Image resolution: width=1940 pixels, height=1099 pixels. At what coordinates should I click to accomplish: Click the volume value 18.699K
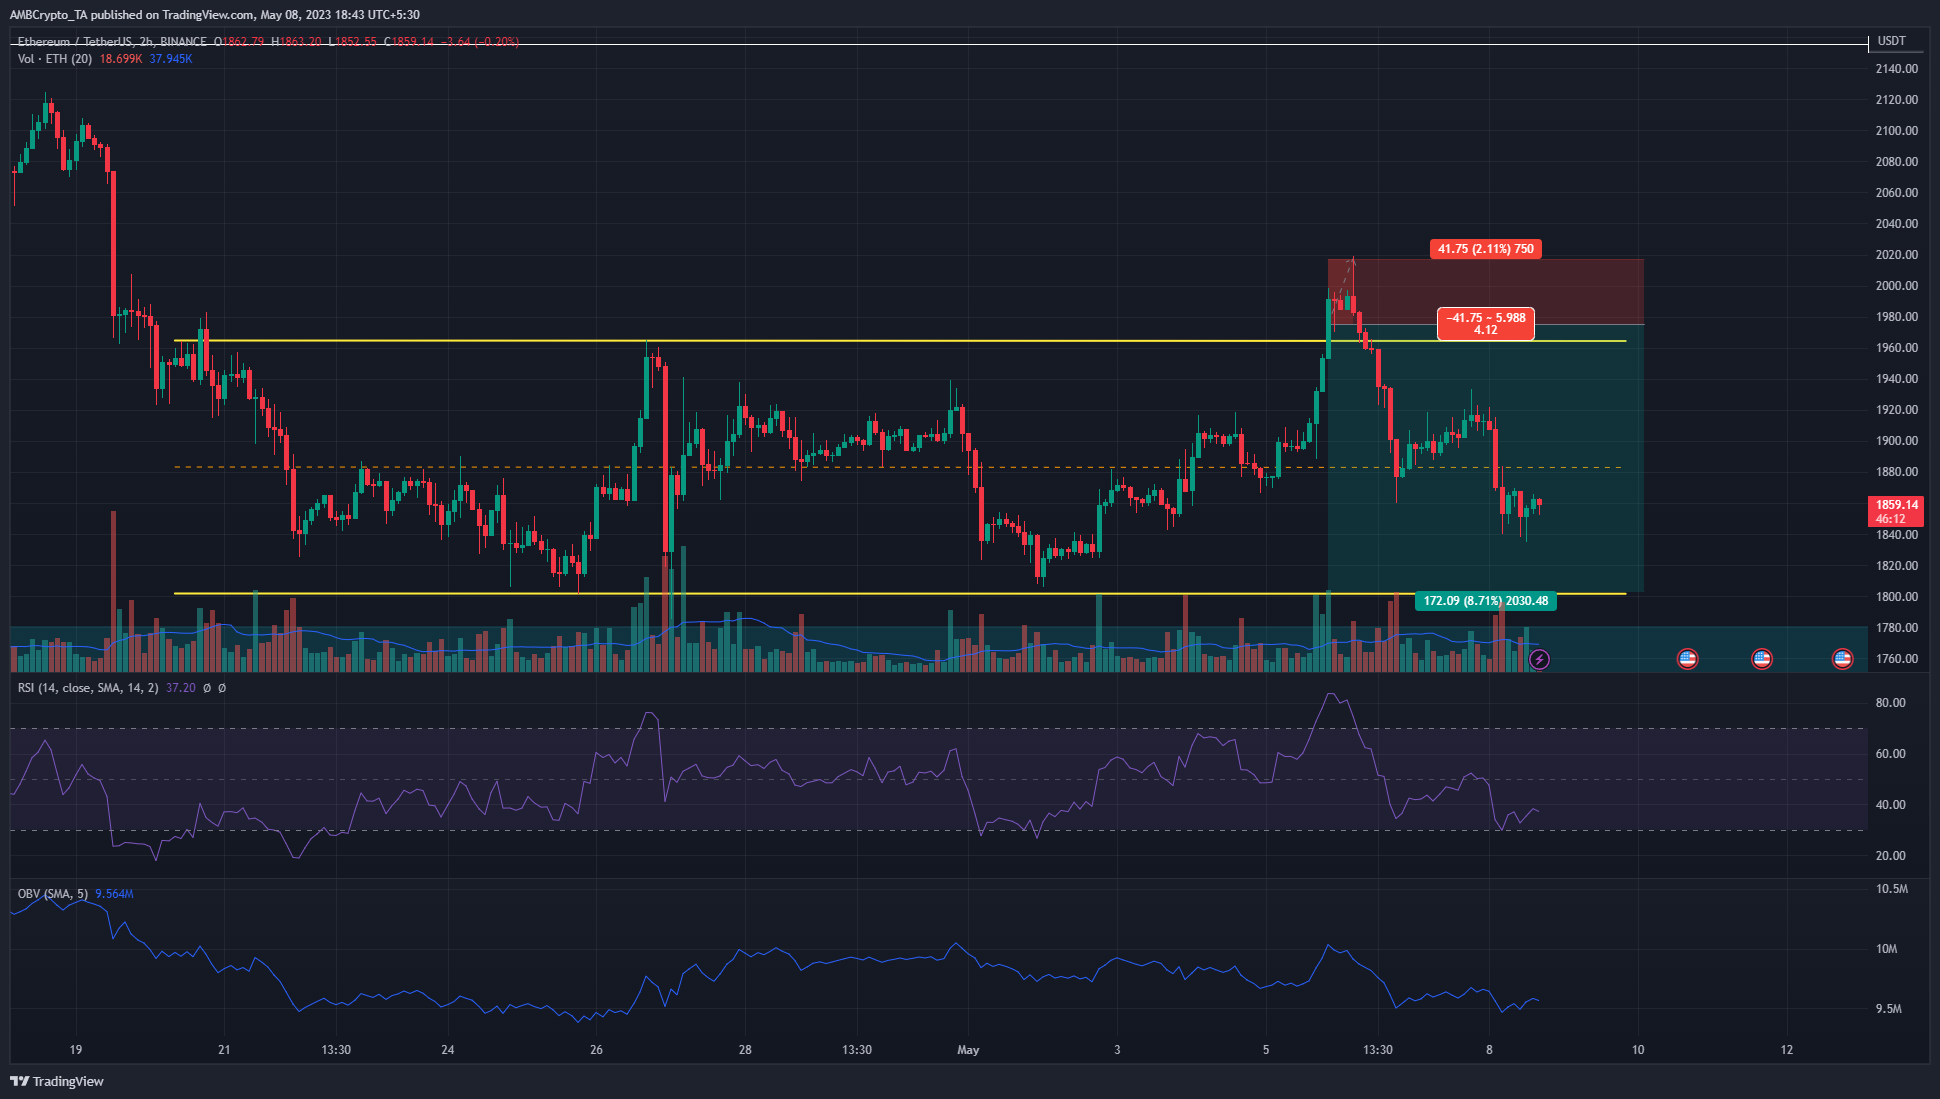tap(120, 59)
